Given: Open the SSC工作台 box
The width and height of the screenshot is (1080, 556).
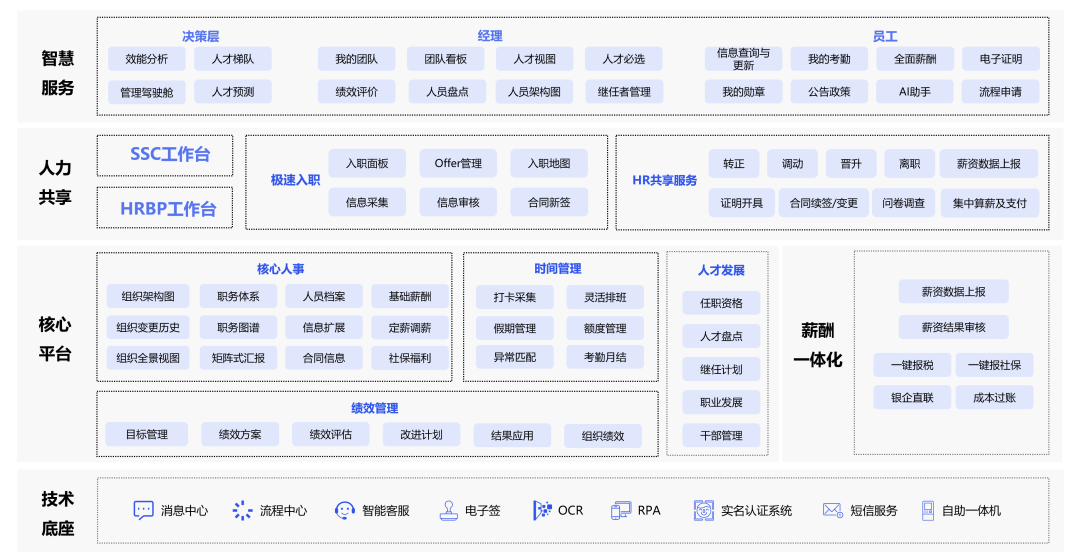Looking at the screenshot, I should pos(165,155).
